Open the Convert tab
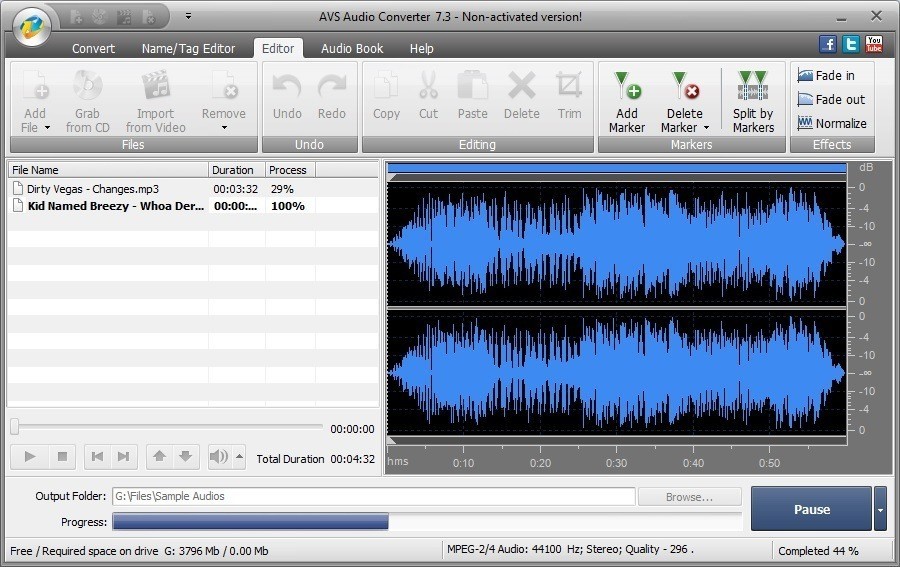This screenshot has height=567, width=900. 94,49
